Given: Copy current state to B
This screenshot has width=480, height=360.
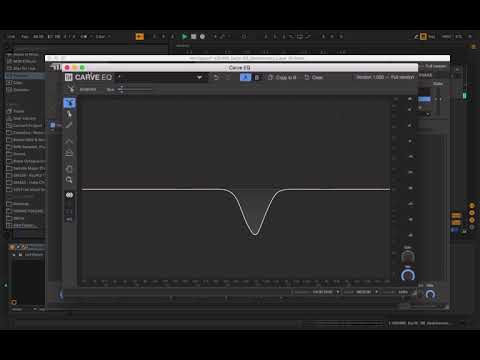Looking at the screenshot, I should pos(282,77).
